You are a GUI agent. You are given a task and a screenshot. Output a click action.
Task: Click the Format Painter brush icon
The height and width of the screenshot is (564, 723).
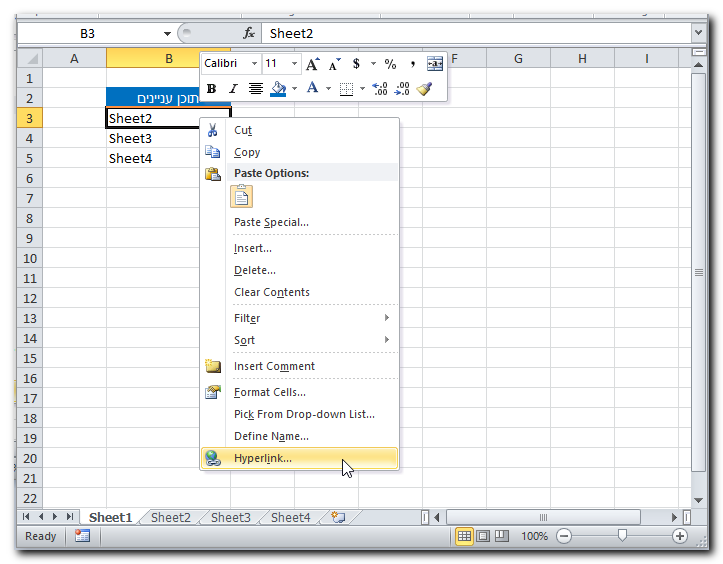[425, 89]
